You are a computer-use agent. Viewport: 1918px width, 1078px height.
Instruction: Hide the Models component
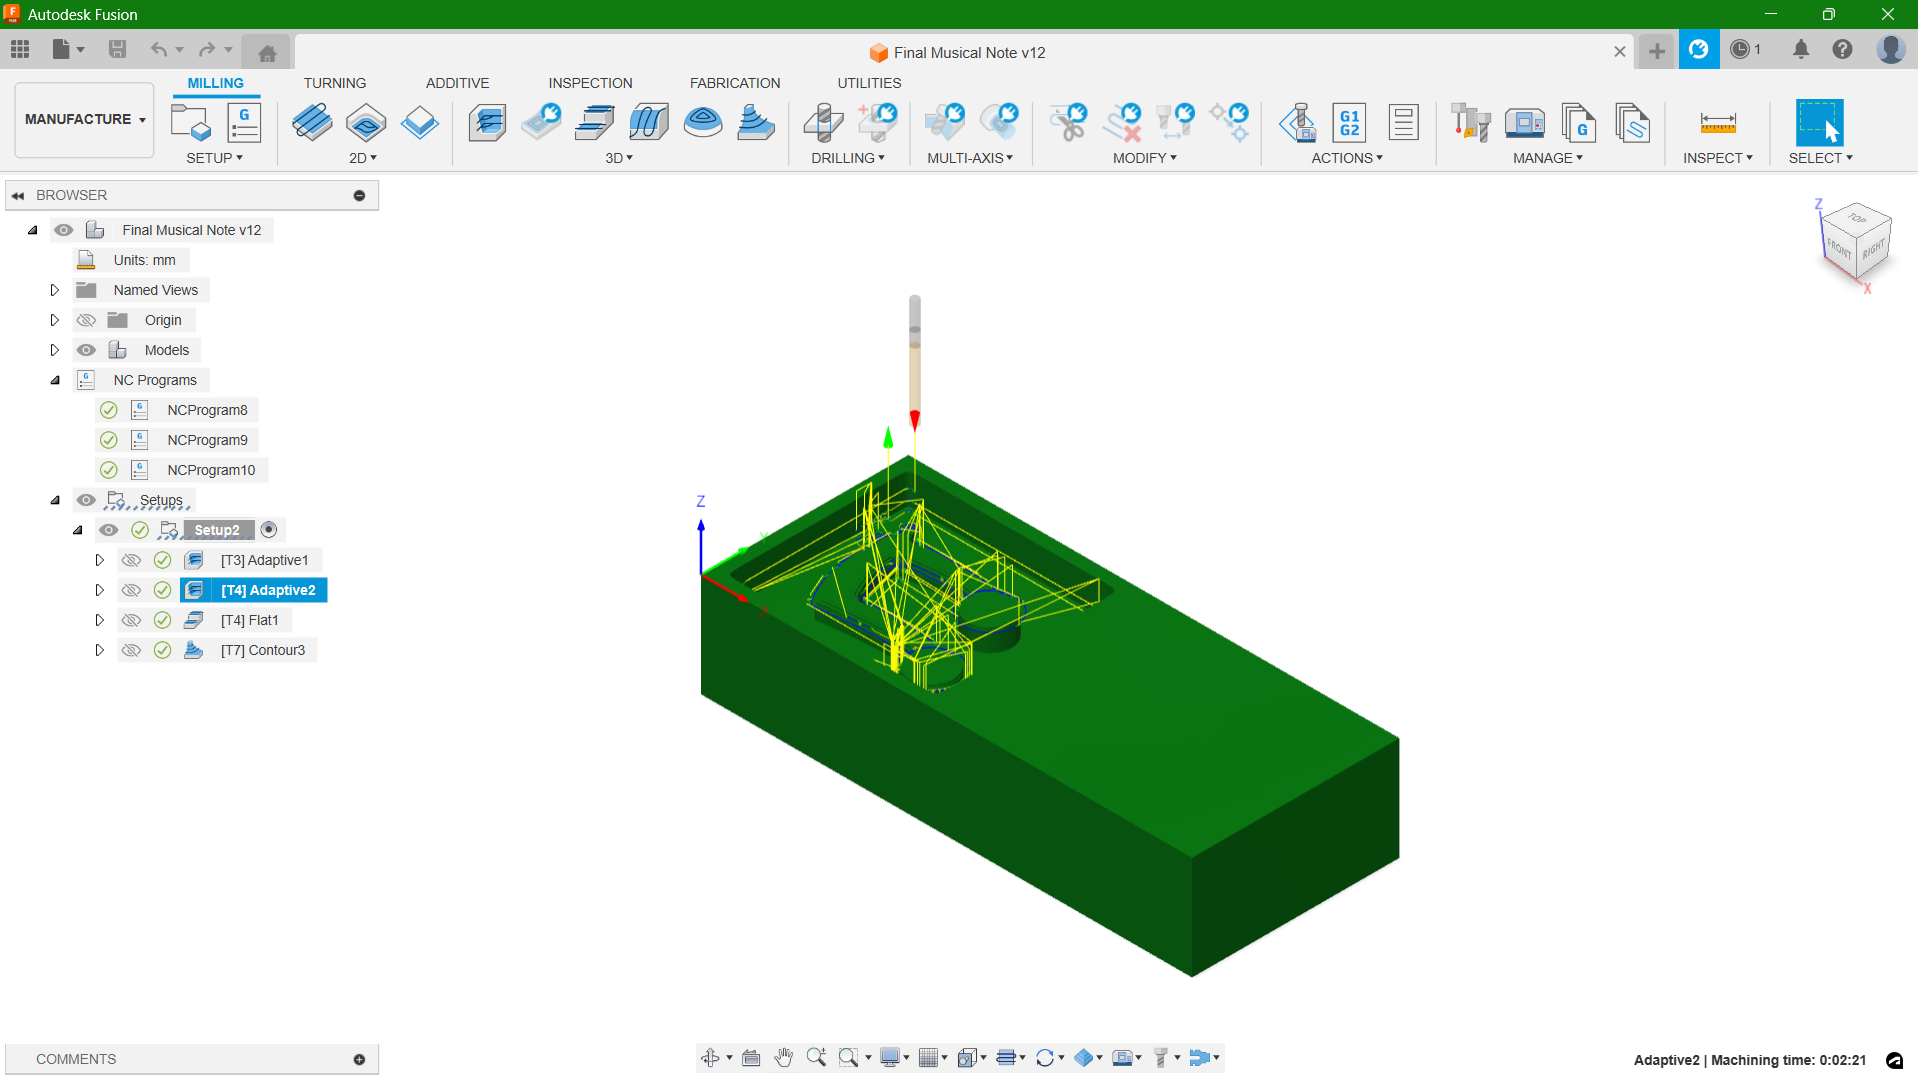pos(87,350)
